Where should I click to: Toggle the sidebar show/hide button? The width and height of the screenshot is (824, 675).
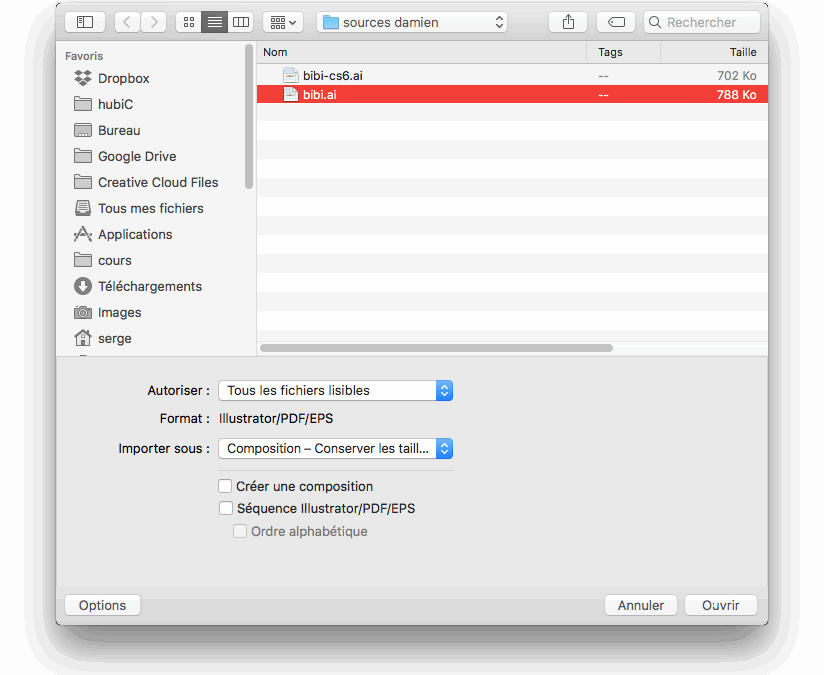click(x=85, y=22)
